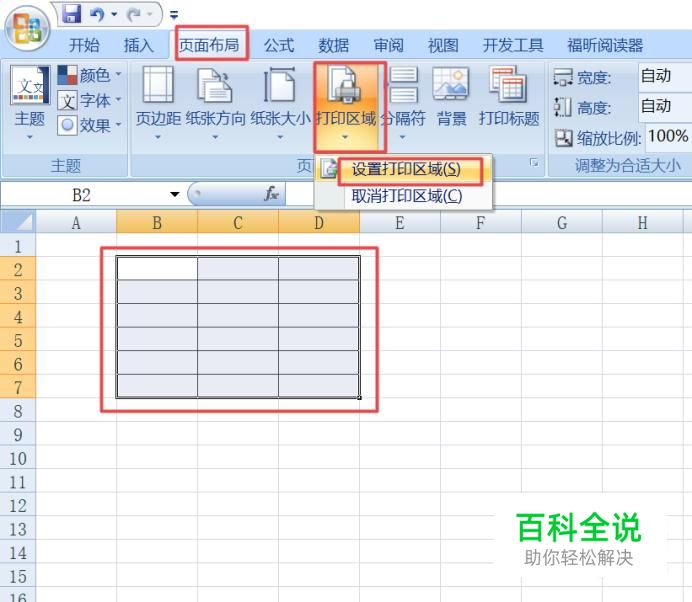
Task: Click the fx insert function icon
Action: coord(271,194)
